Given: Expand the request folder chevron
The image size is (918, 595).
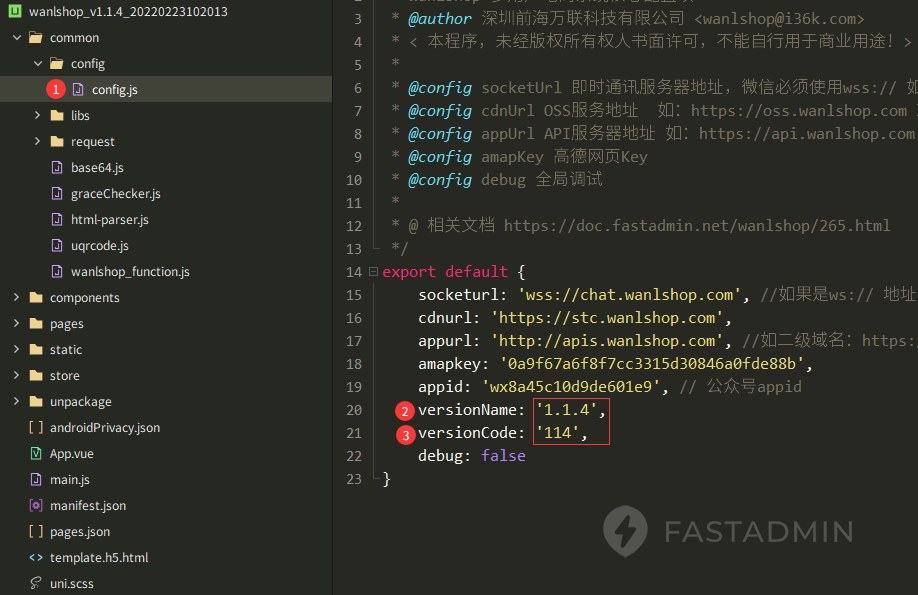Looking at the screenshot, I should [37, 141].
